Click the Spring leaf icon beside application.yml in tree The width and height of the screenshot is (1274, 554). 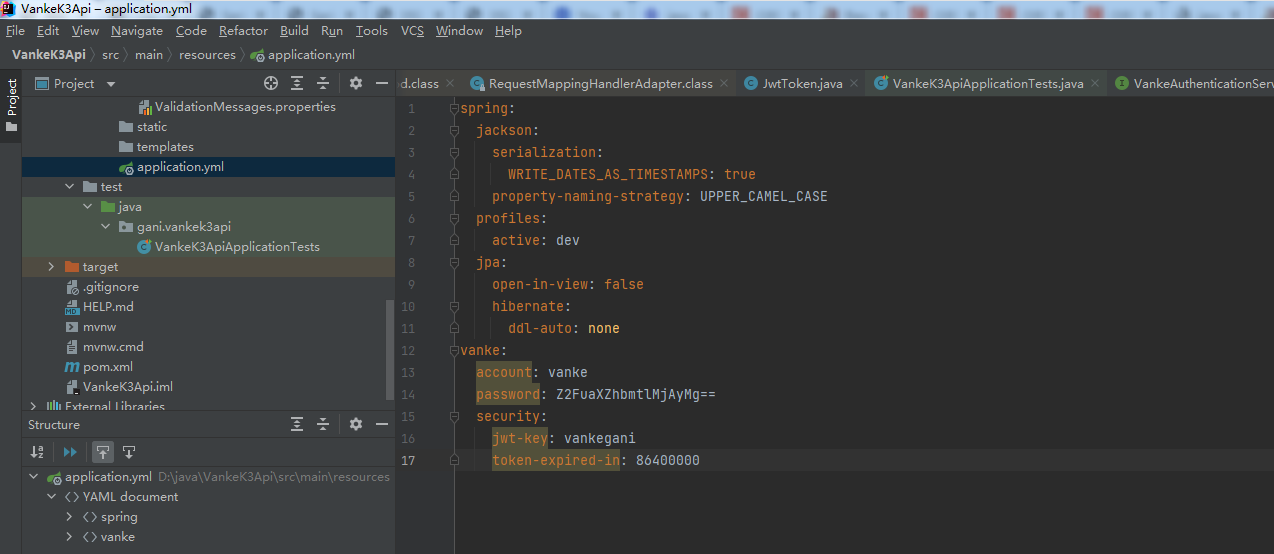point(126,167)
